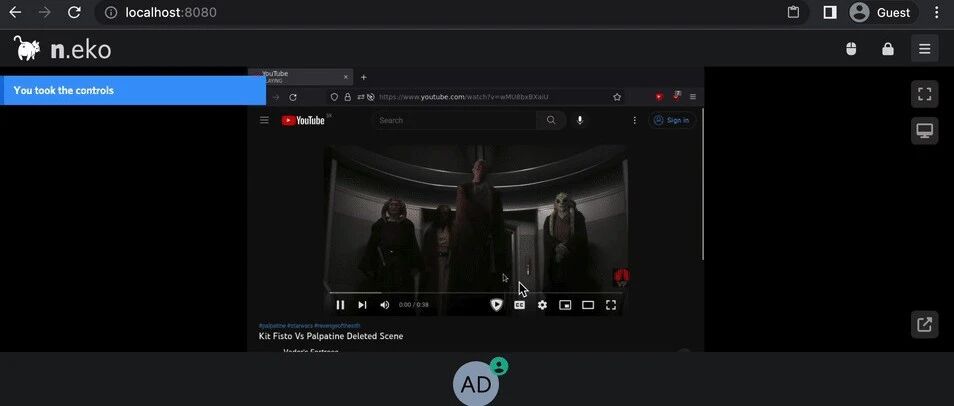954x406 pixels.
Task: Select the YouTube tab
Action: coord(301,77)
